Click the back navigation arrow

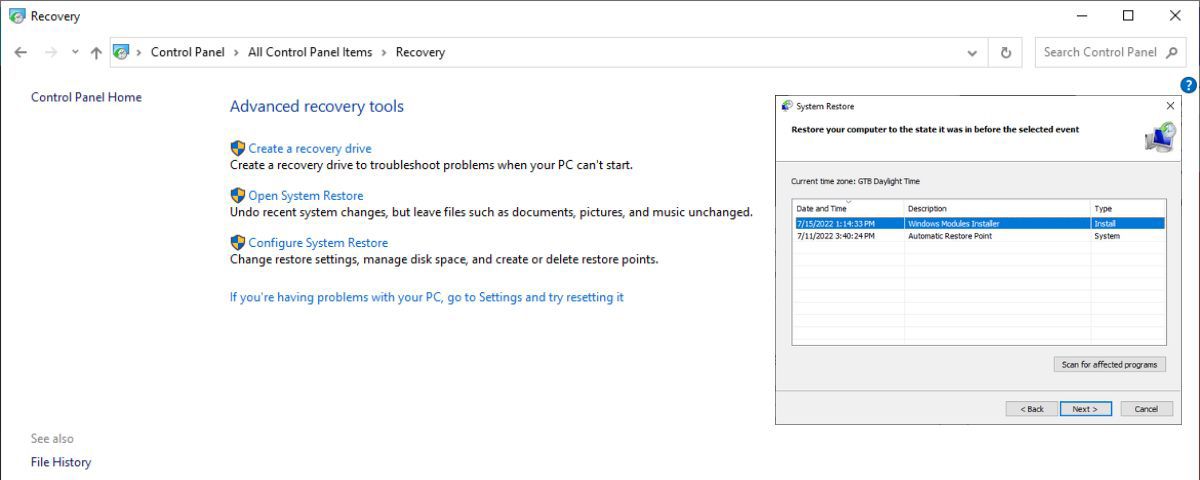point(20,53)
